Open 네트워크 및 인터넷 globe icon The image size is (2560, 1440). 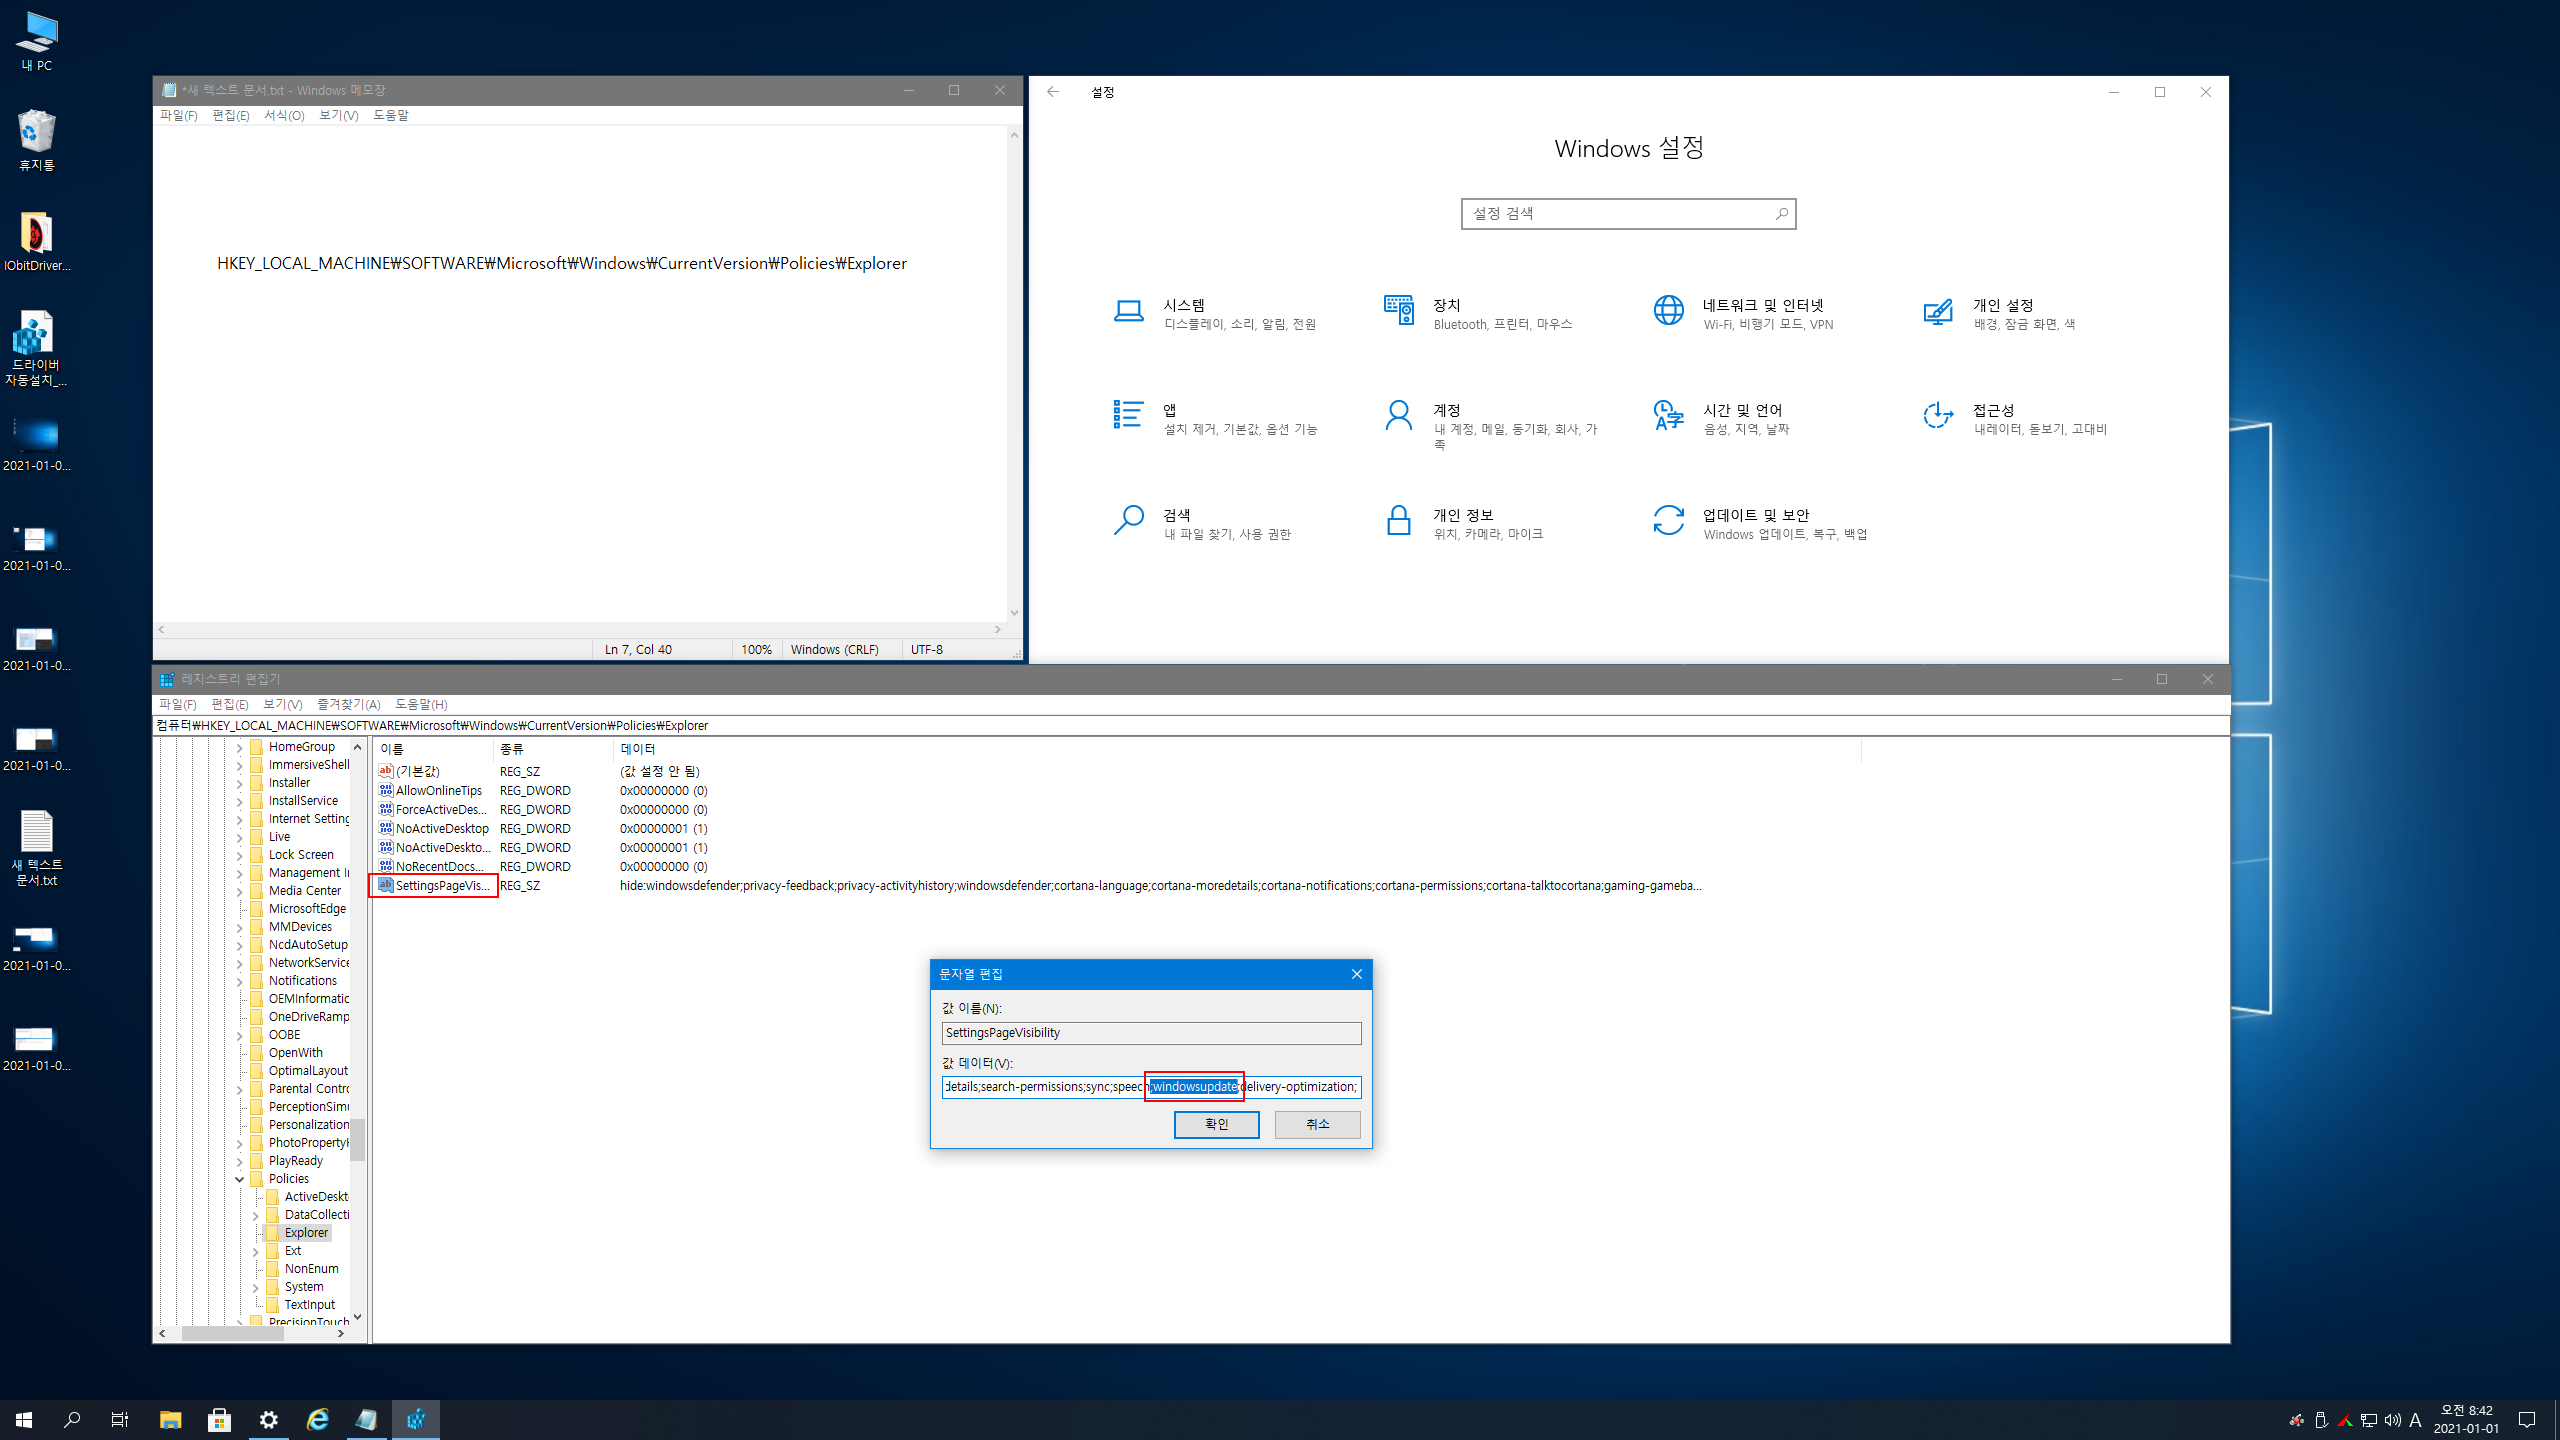coord(1668,312)
